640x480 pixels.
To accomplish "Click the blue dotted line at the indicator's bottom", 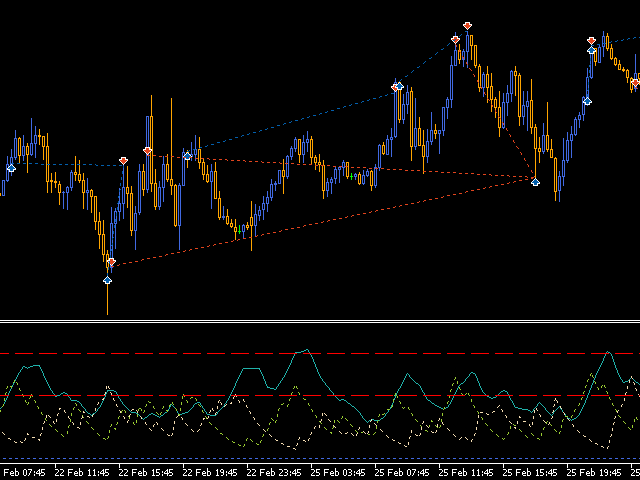I will coord(320,458).
